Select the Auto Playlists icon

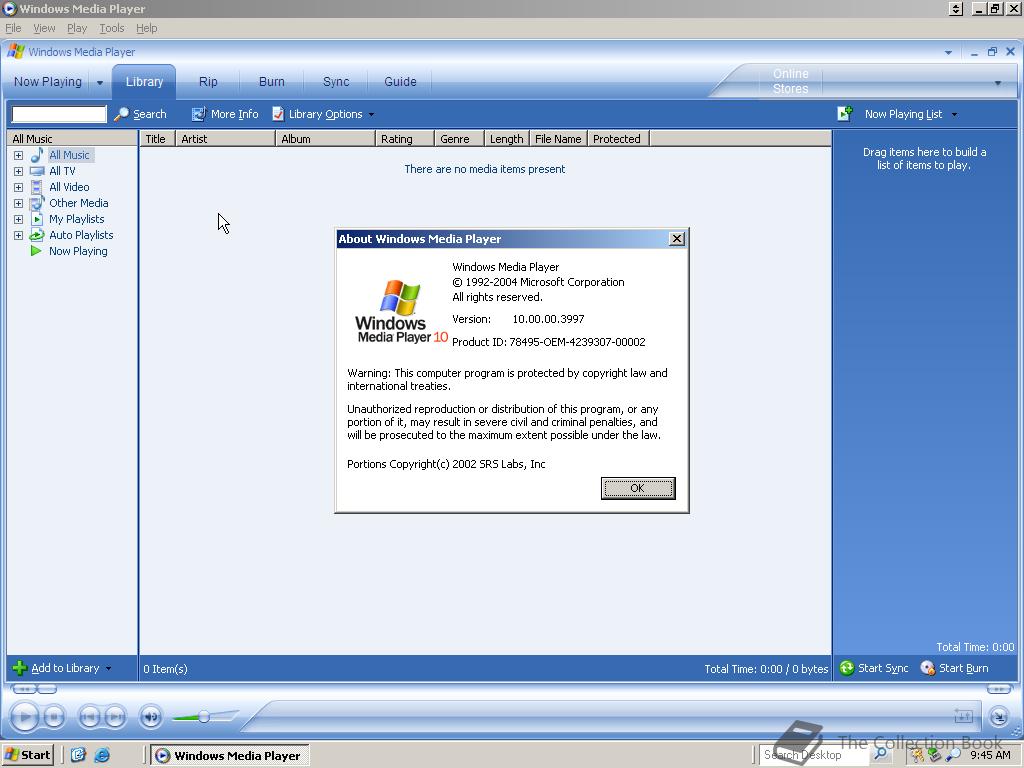click(37, 235)
